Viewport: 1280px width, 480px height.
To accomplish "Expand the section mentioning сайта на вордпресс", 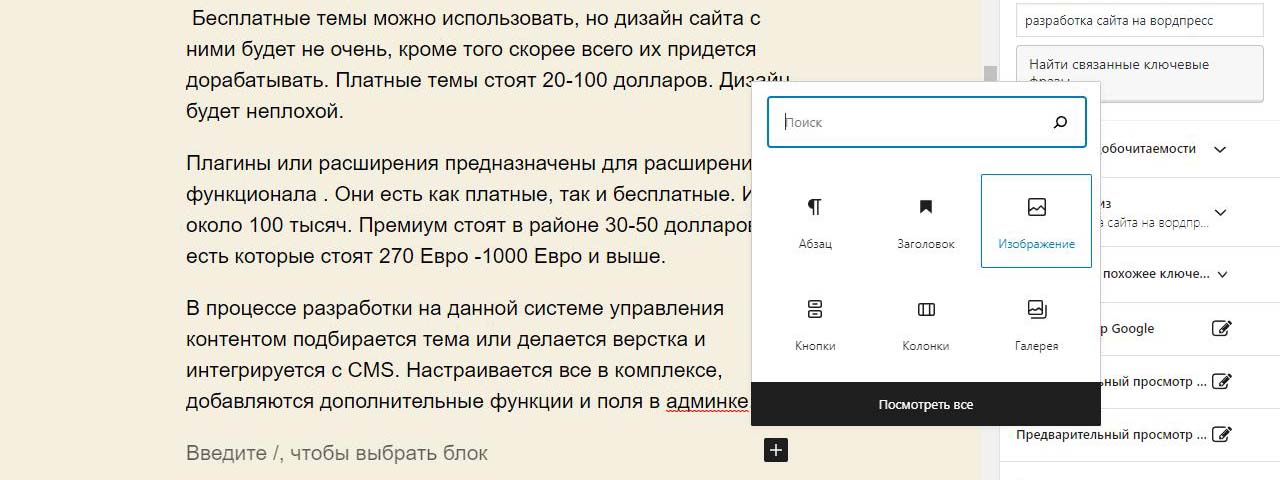I will coord(1221,212).
